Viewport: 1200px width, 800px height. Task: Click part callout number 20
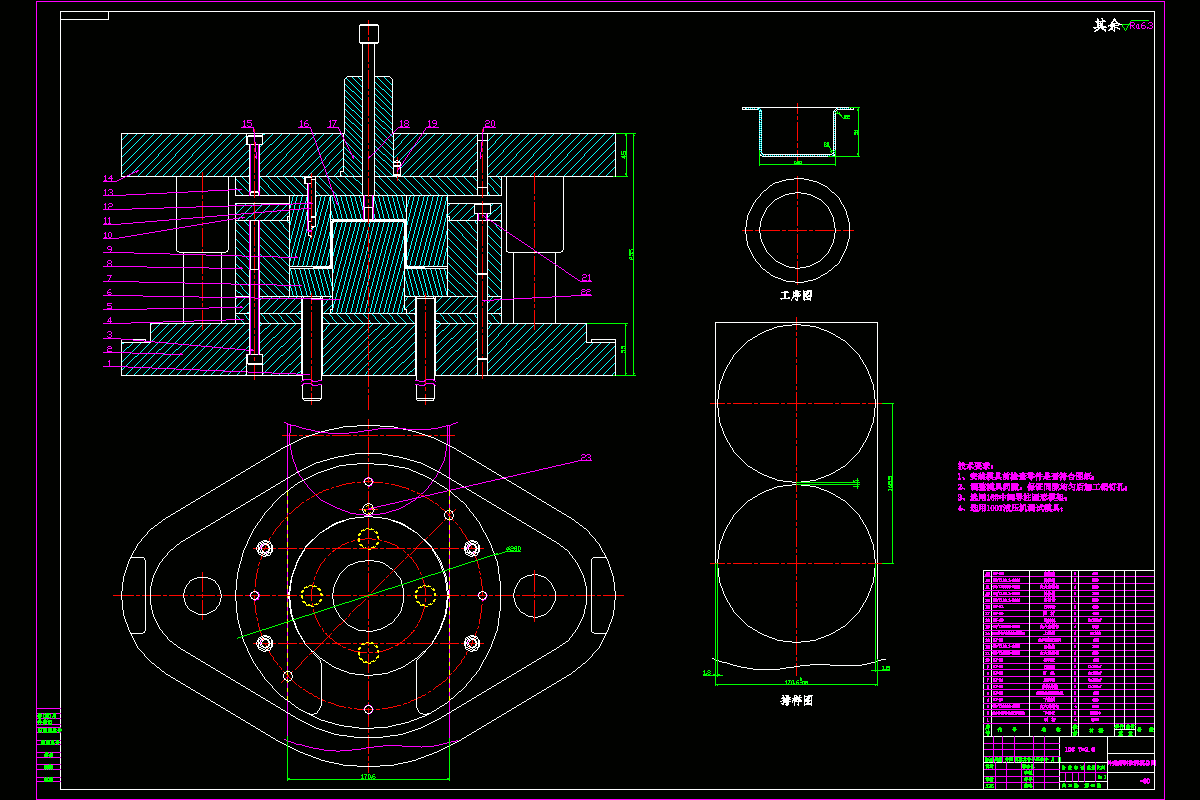pyautogui.click(x=489, y=124)
